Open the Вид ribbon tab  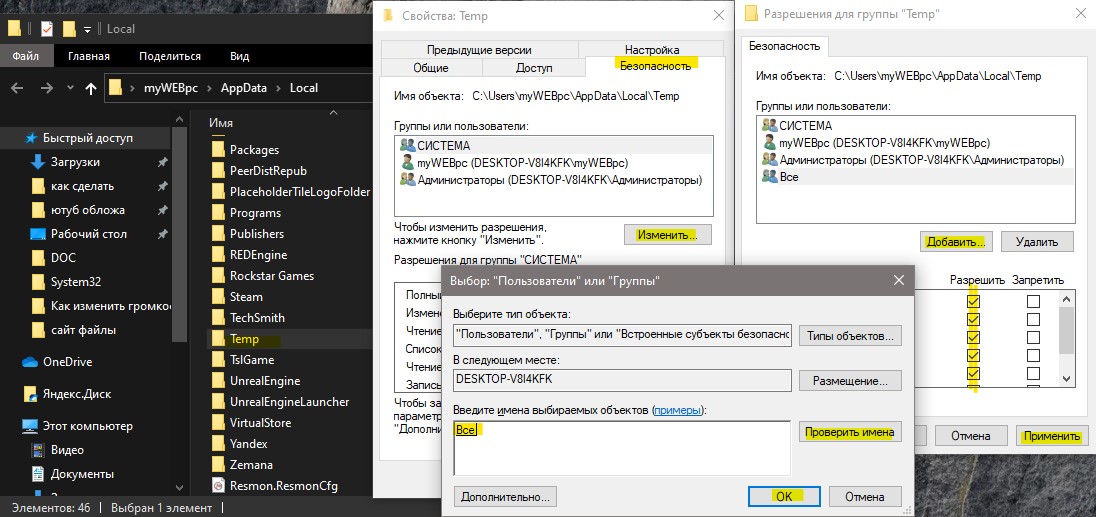[239, 57]
